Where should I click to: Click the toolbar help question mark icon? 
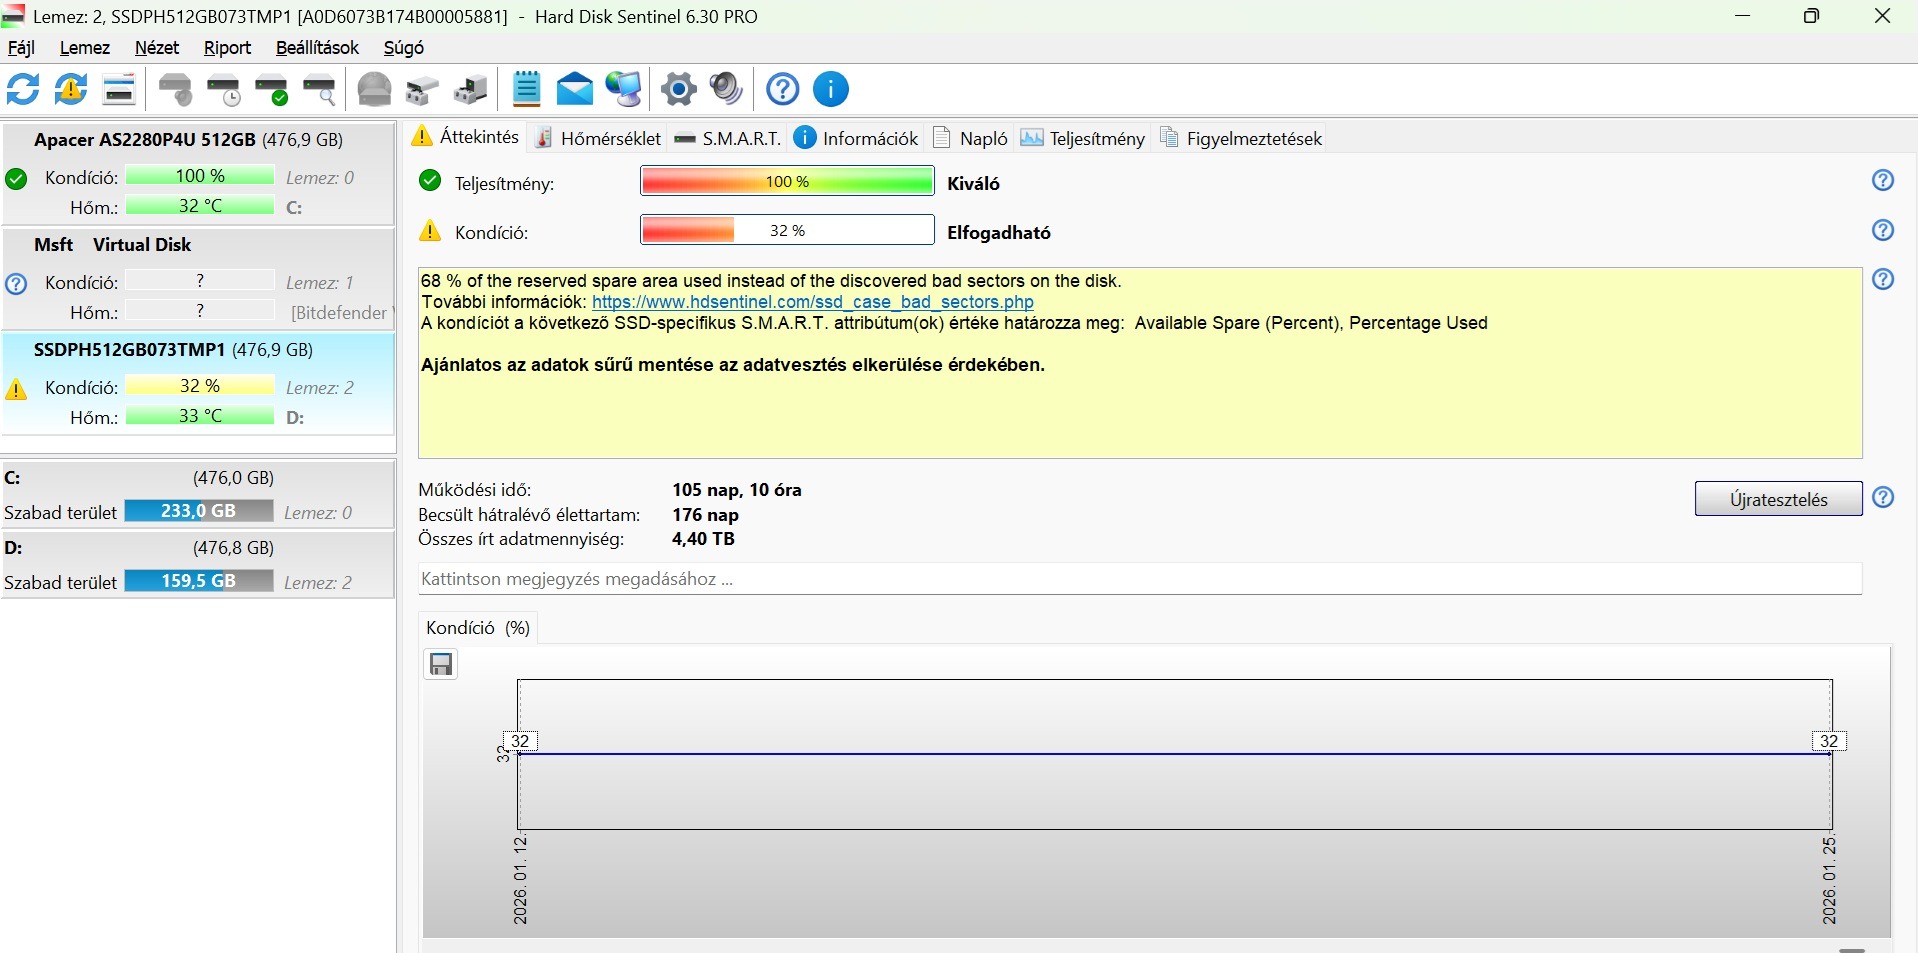coord(783,89)
